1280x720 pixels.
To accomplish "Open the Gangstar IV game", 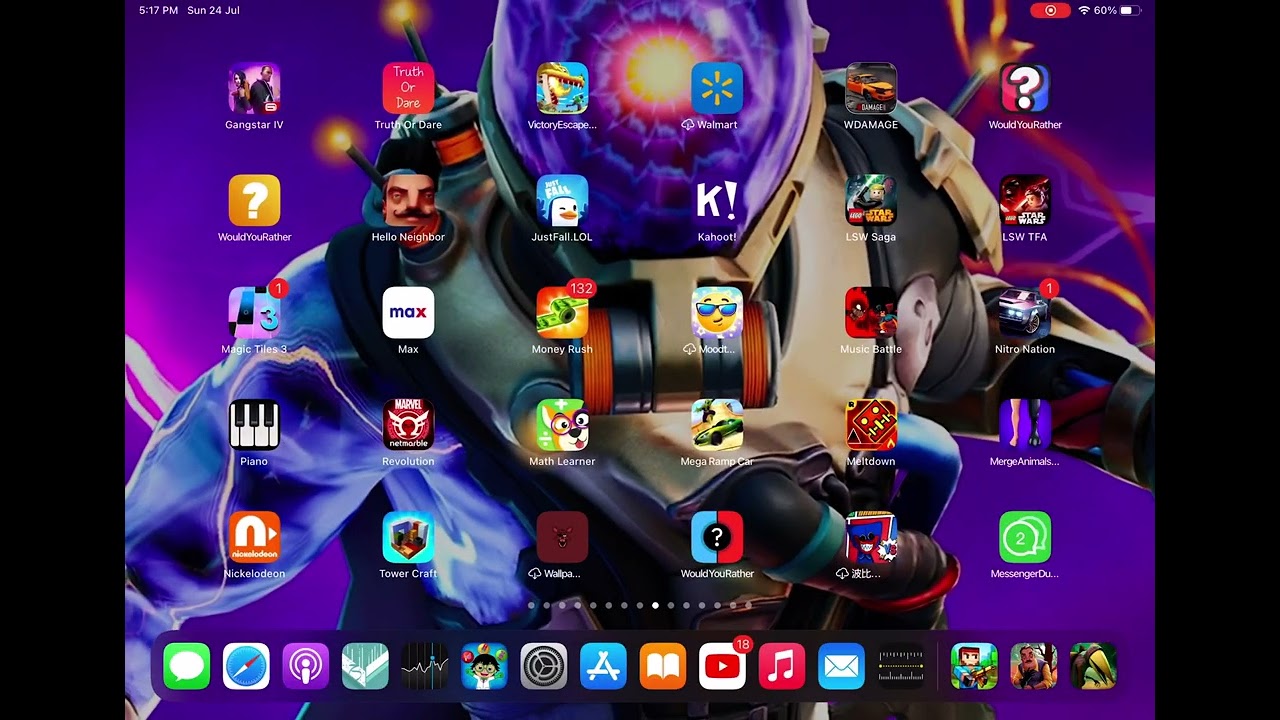I will coord(254,88).
